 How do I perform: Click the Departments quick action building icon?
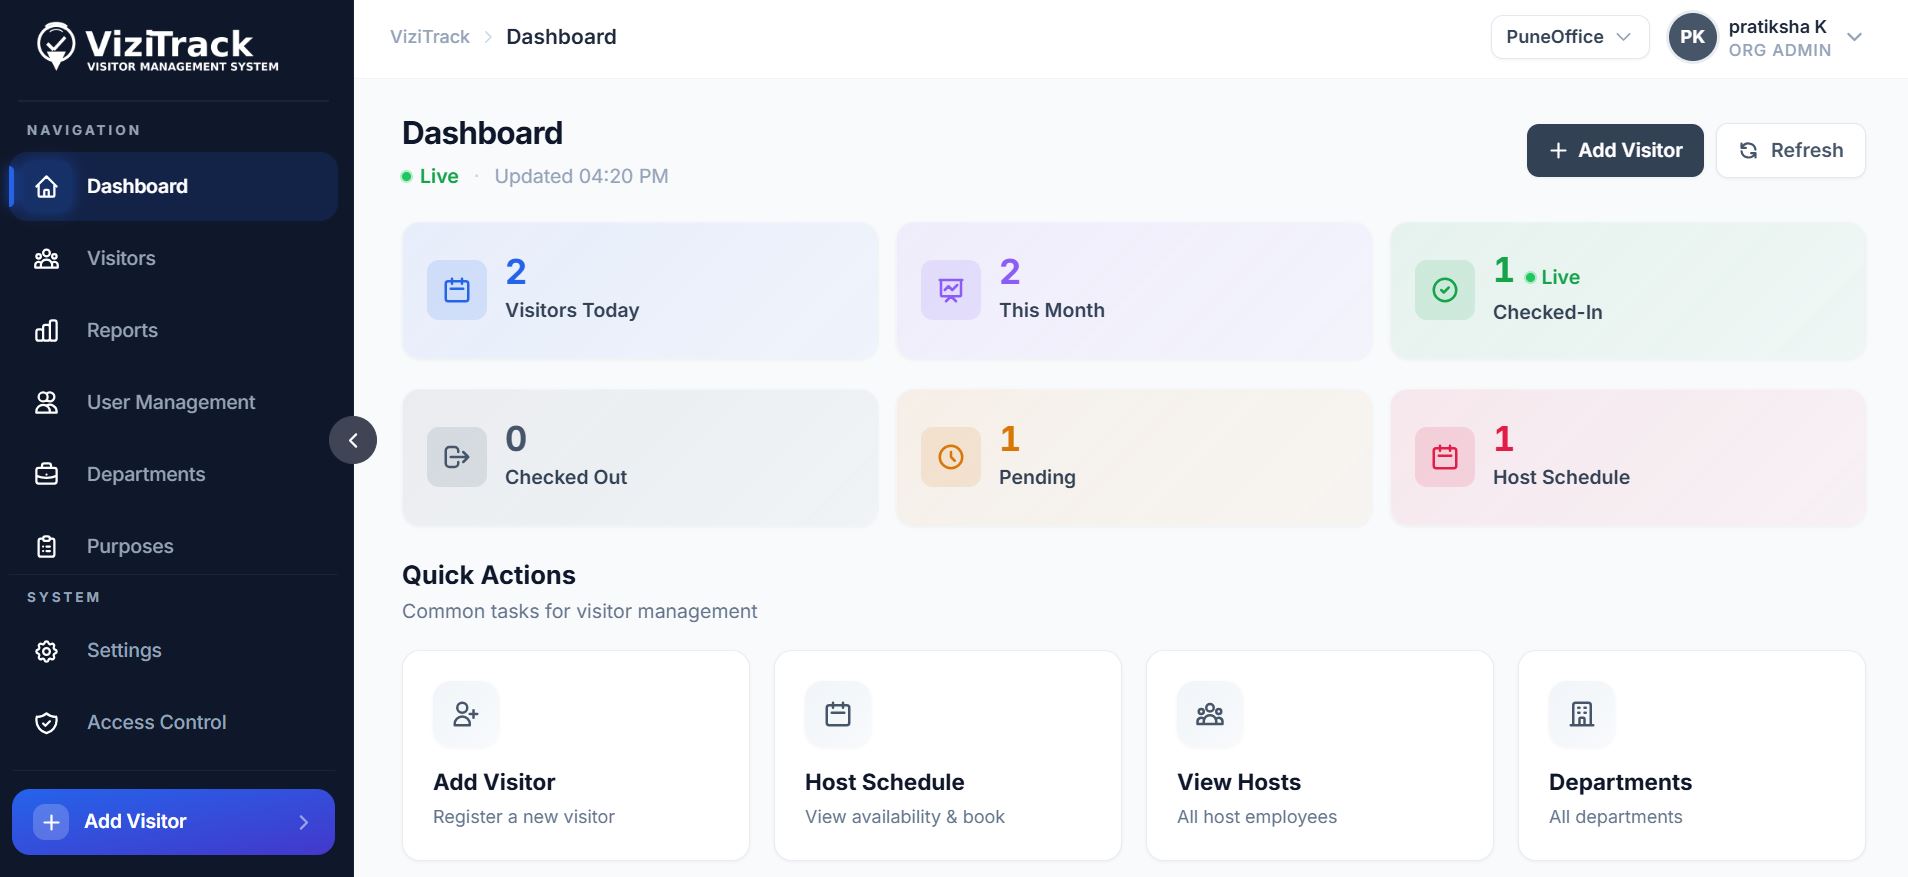click(x=1582, y=714)
